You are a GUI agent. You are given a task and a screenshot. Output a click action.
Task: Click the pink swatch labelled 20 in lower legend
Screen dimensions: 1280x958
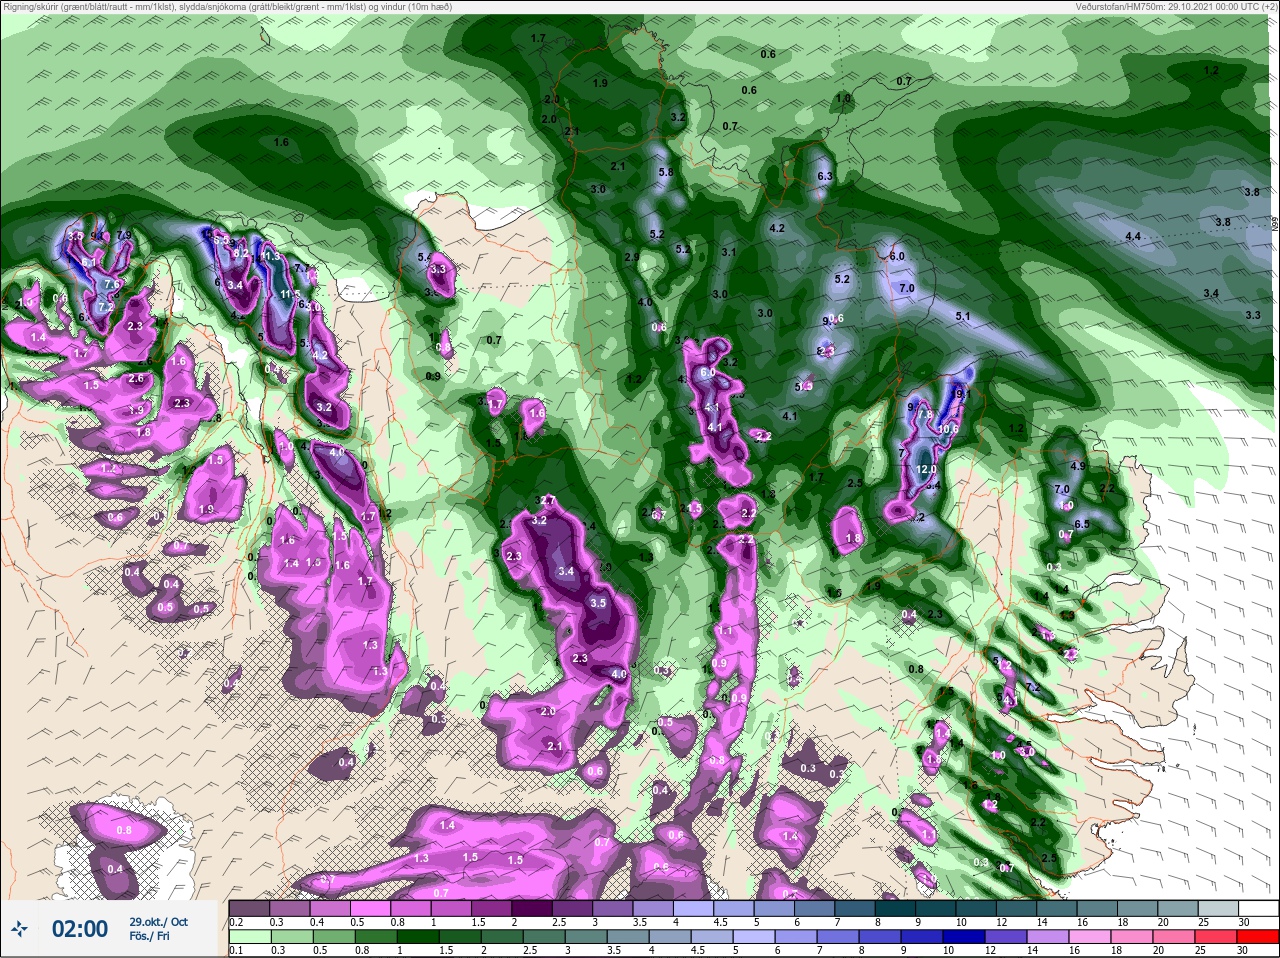(x=1175, y=937)
